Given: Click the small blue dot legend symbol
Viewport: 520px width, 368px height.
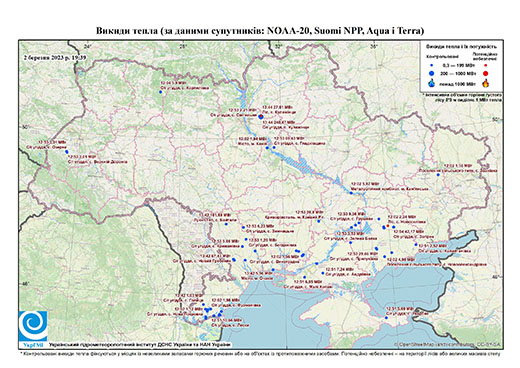Looking at the screenshot, I should pos(432,65).
